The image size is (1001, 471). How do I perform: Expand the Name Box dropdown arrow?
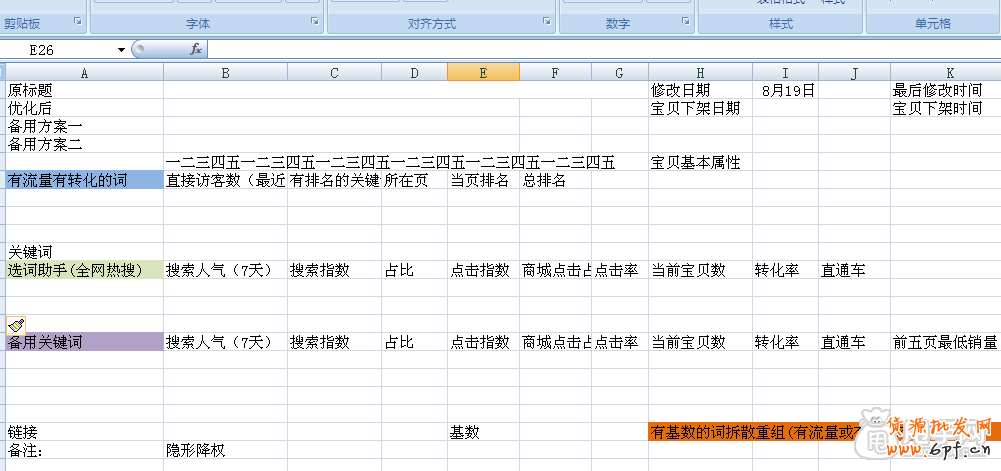121,49
